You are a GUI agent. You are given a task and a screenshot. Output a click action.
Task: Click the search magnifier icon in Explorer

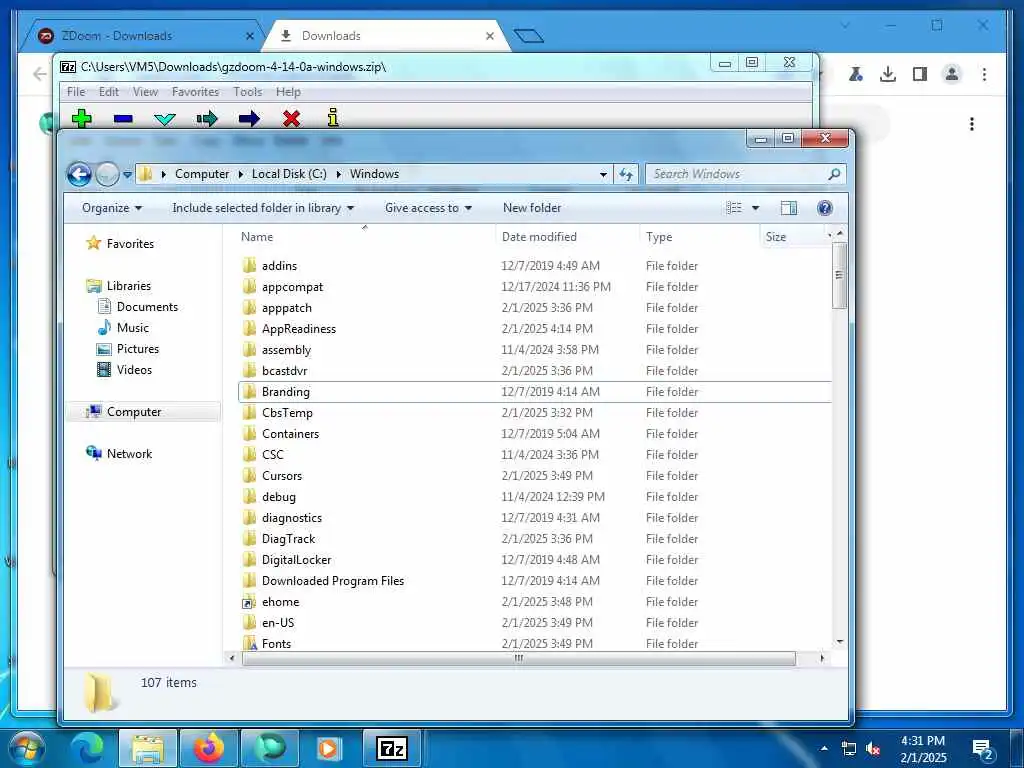coord(834,174)
